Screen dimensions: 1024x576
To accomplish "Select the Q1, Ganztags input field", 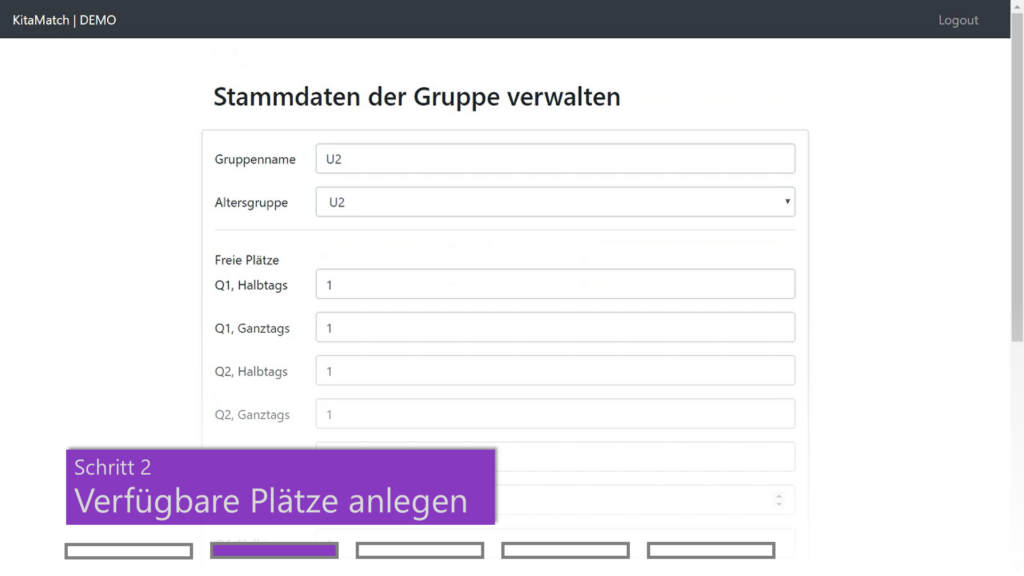I will click(555, 328).
